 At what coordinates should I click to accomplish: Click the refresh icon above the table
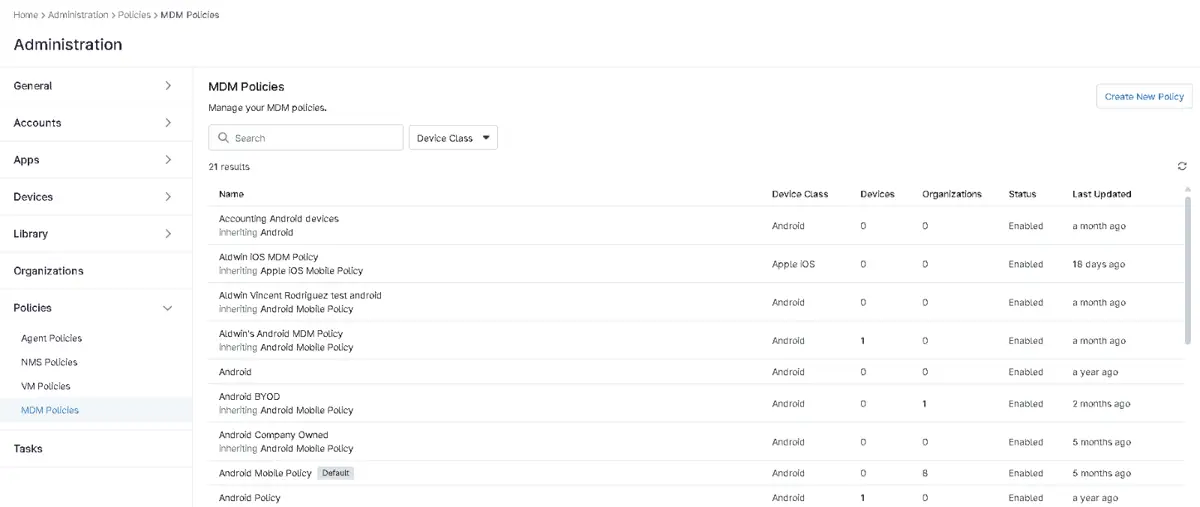(1182, 166)
